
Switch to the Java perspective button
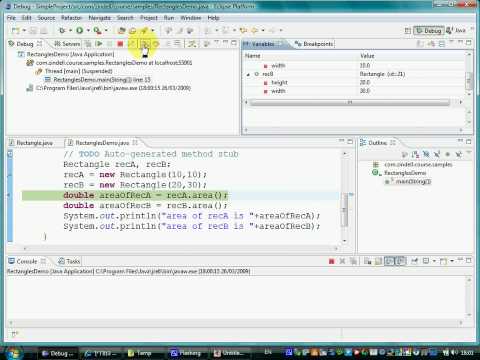point(456,31)
